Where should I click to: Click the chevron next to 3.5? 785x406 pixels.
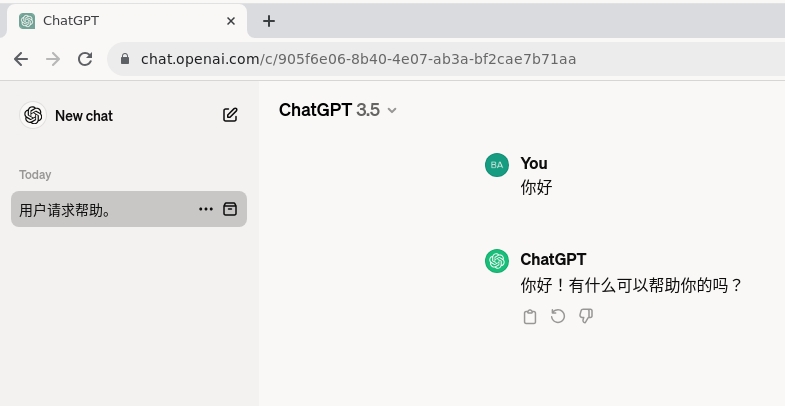(392, 110)
